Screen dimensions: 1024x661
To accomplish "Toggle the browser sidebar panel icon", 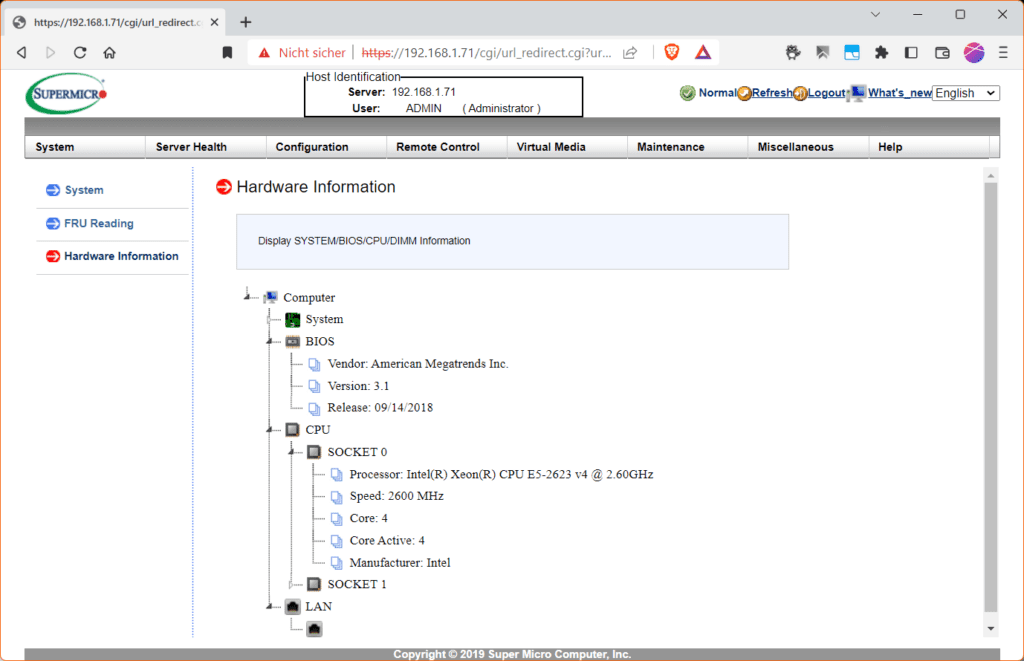I will pos(911,53).
